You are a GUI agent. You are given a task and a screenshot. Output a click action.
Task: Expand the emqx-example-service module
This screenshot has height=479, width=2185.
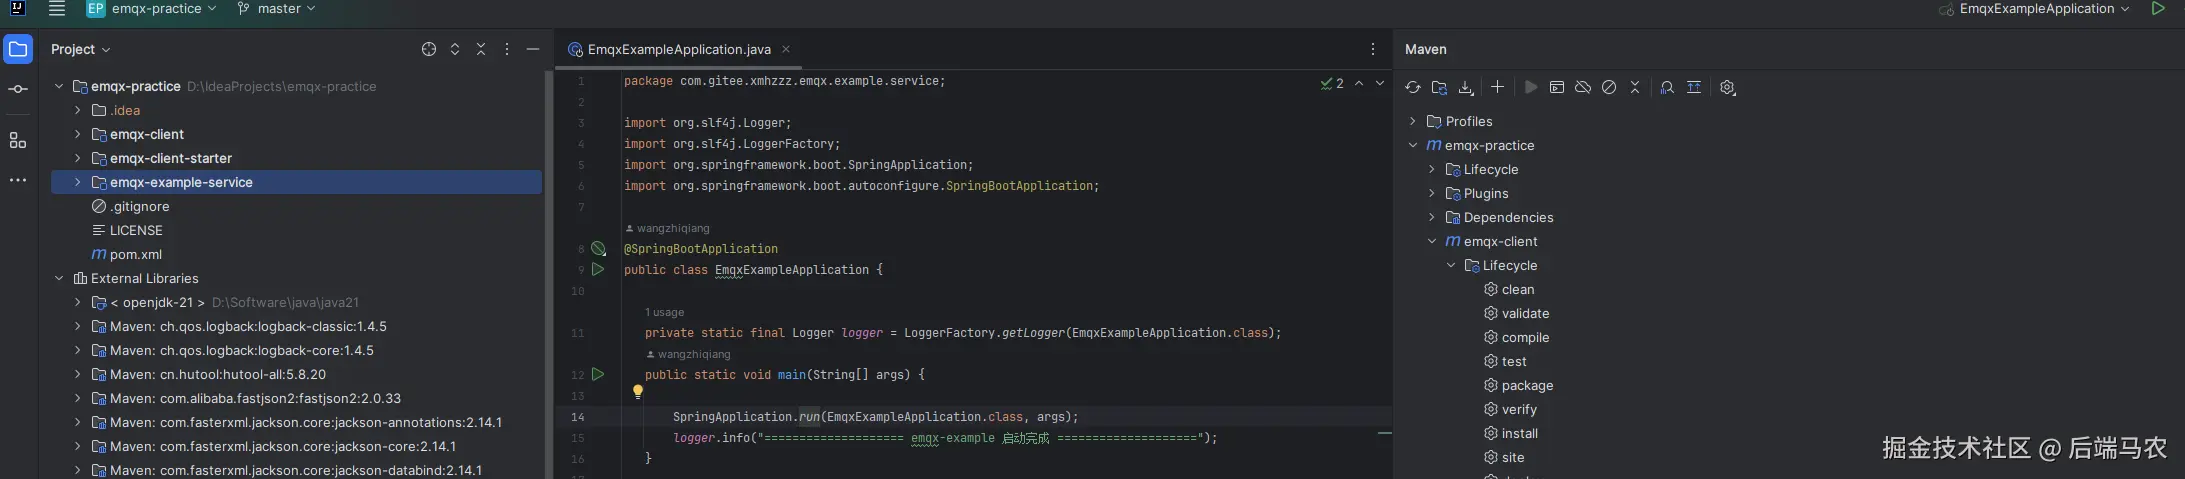coord(77,182)
